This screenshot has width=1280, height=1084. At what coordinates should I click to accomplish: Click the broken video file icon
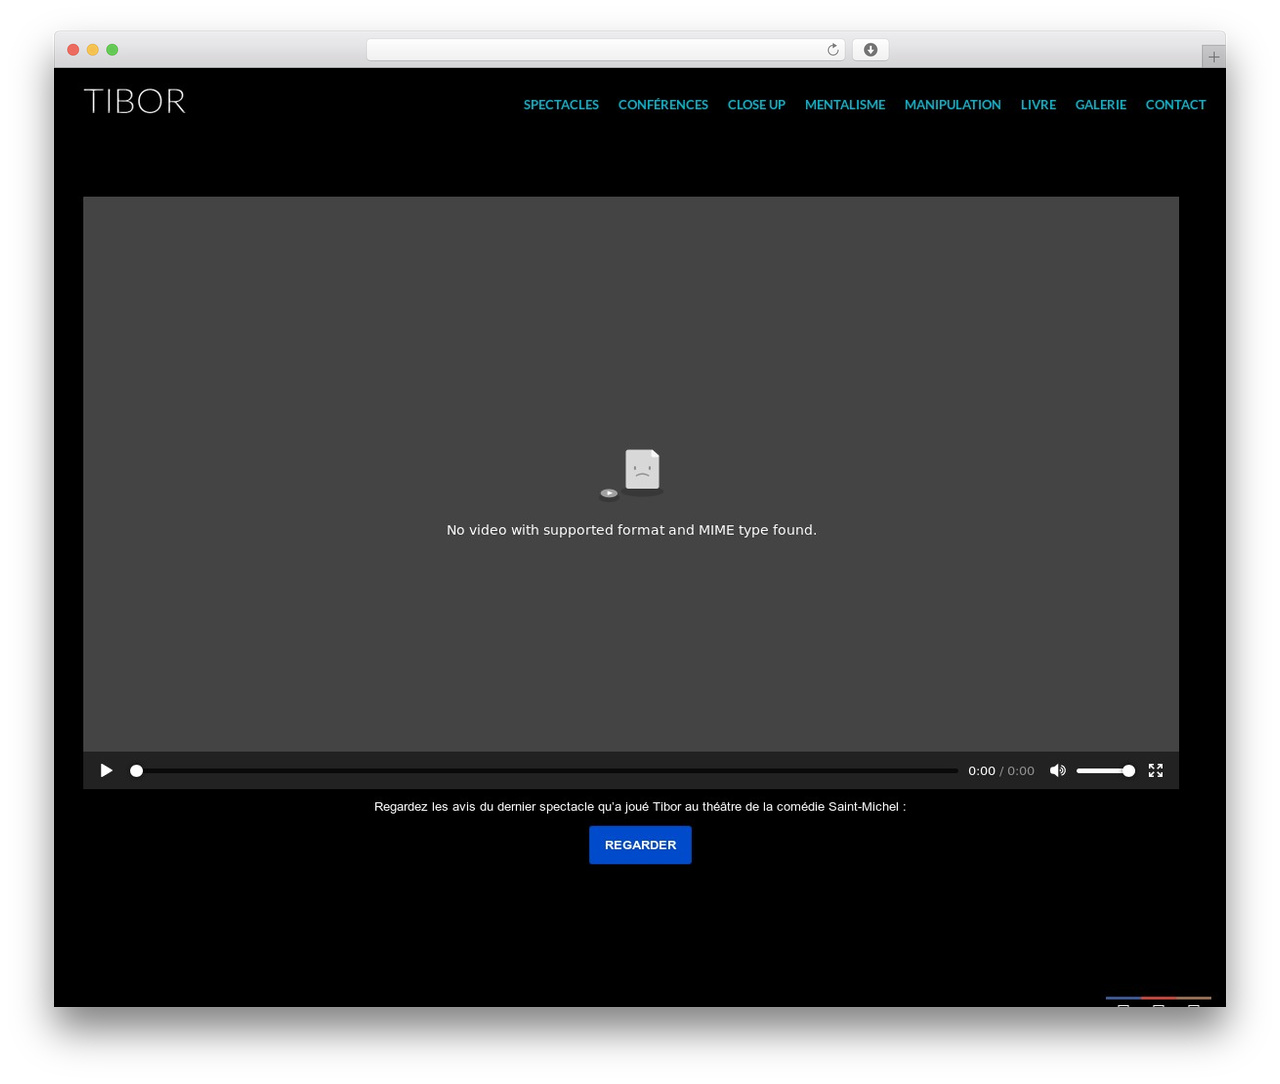pyautogui.click(x=632, y=474)
